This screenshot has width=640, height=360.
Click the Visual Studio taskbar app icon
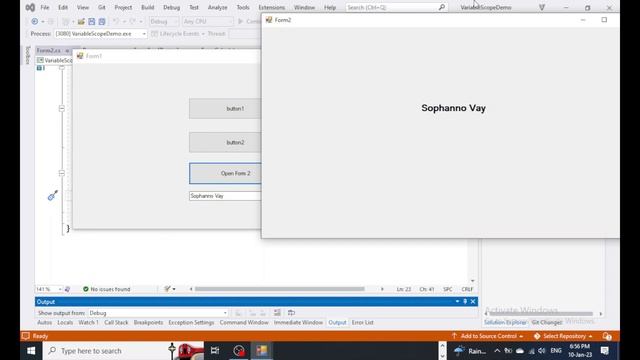click(x=262, y=351)
